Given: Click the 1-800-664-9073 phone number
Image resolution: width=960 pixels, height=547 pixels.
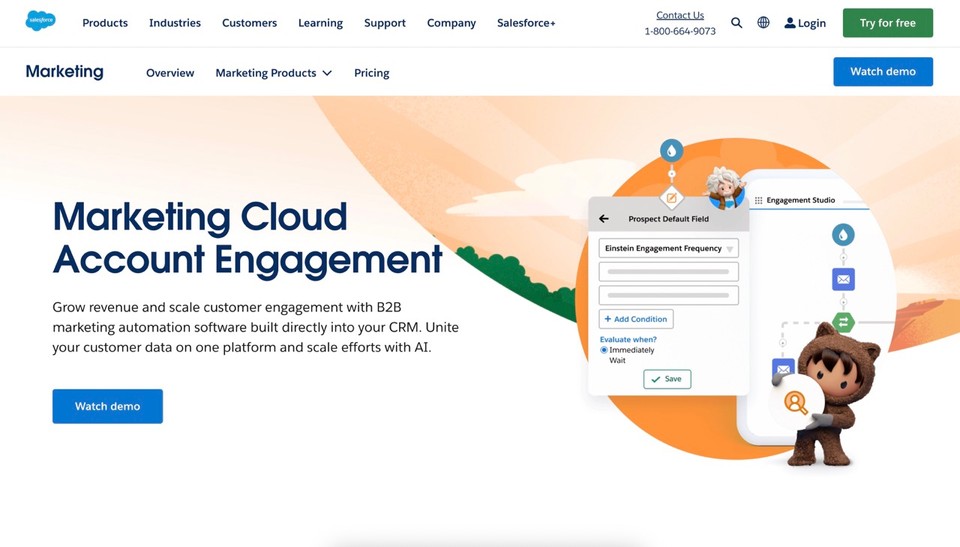Looking at the screenshot, I should coord(680,31).
